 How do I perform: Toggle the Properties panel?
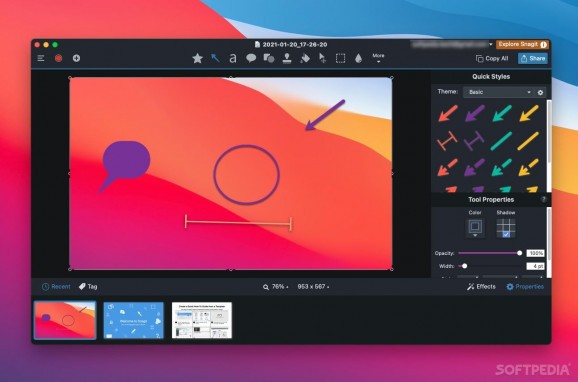click(x=525, y=286)
